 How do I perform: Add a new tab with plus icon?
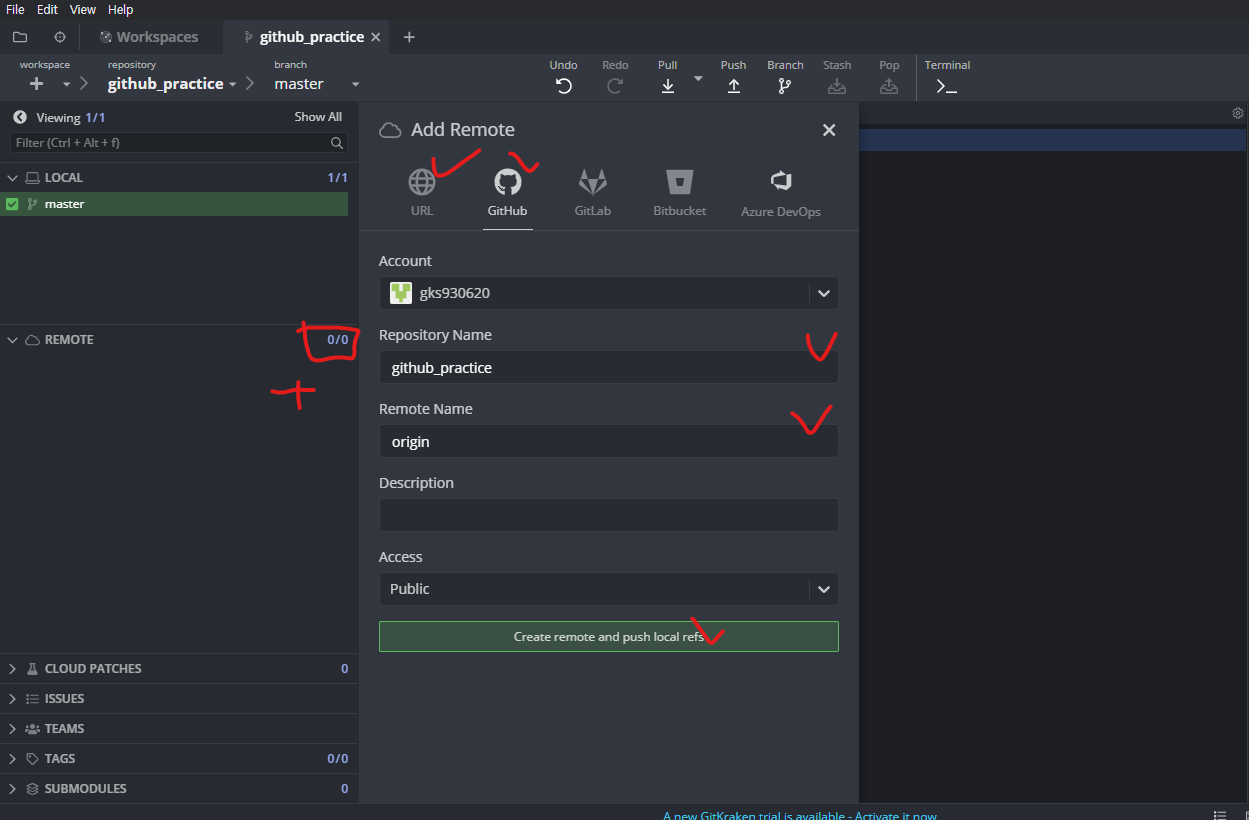pyautogui.click(x=409, y=37)
